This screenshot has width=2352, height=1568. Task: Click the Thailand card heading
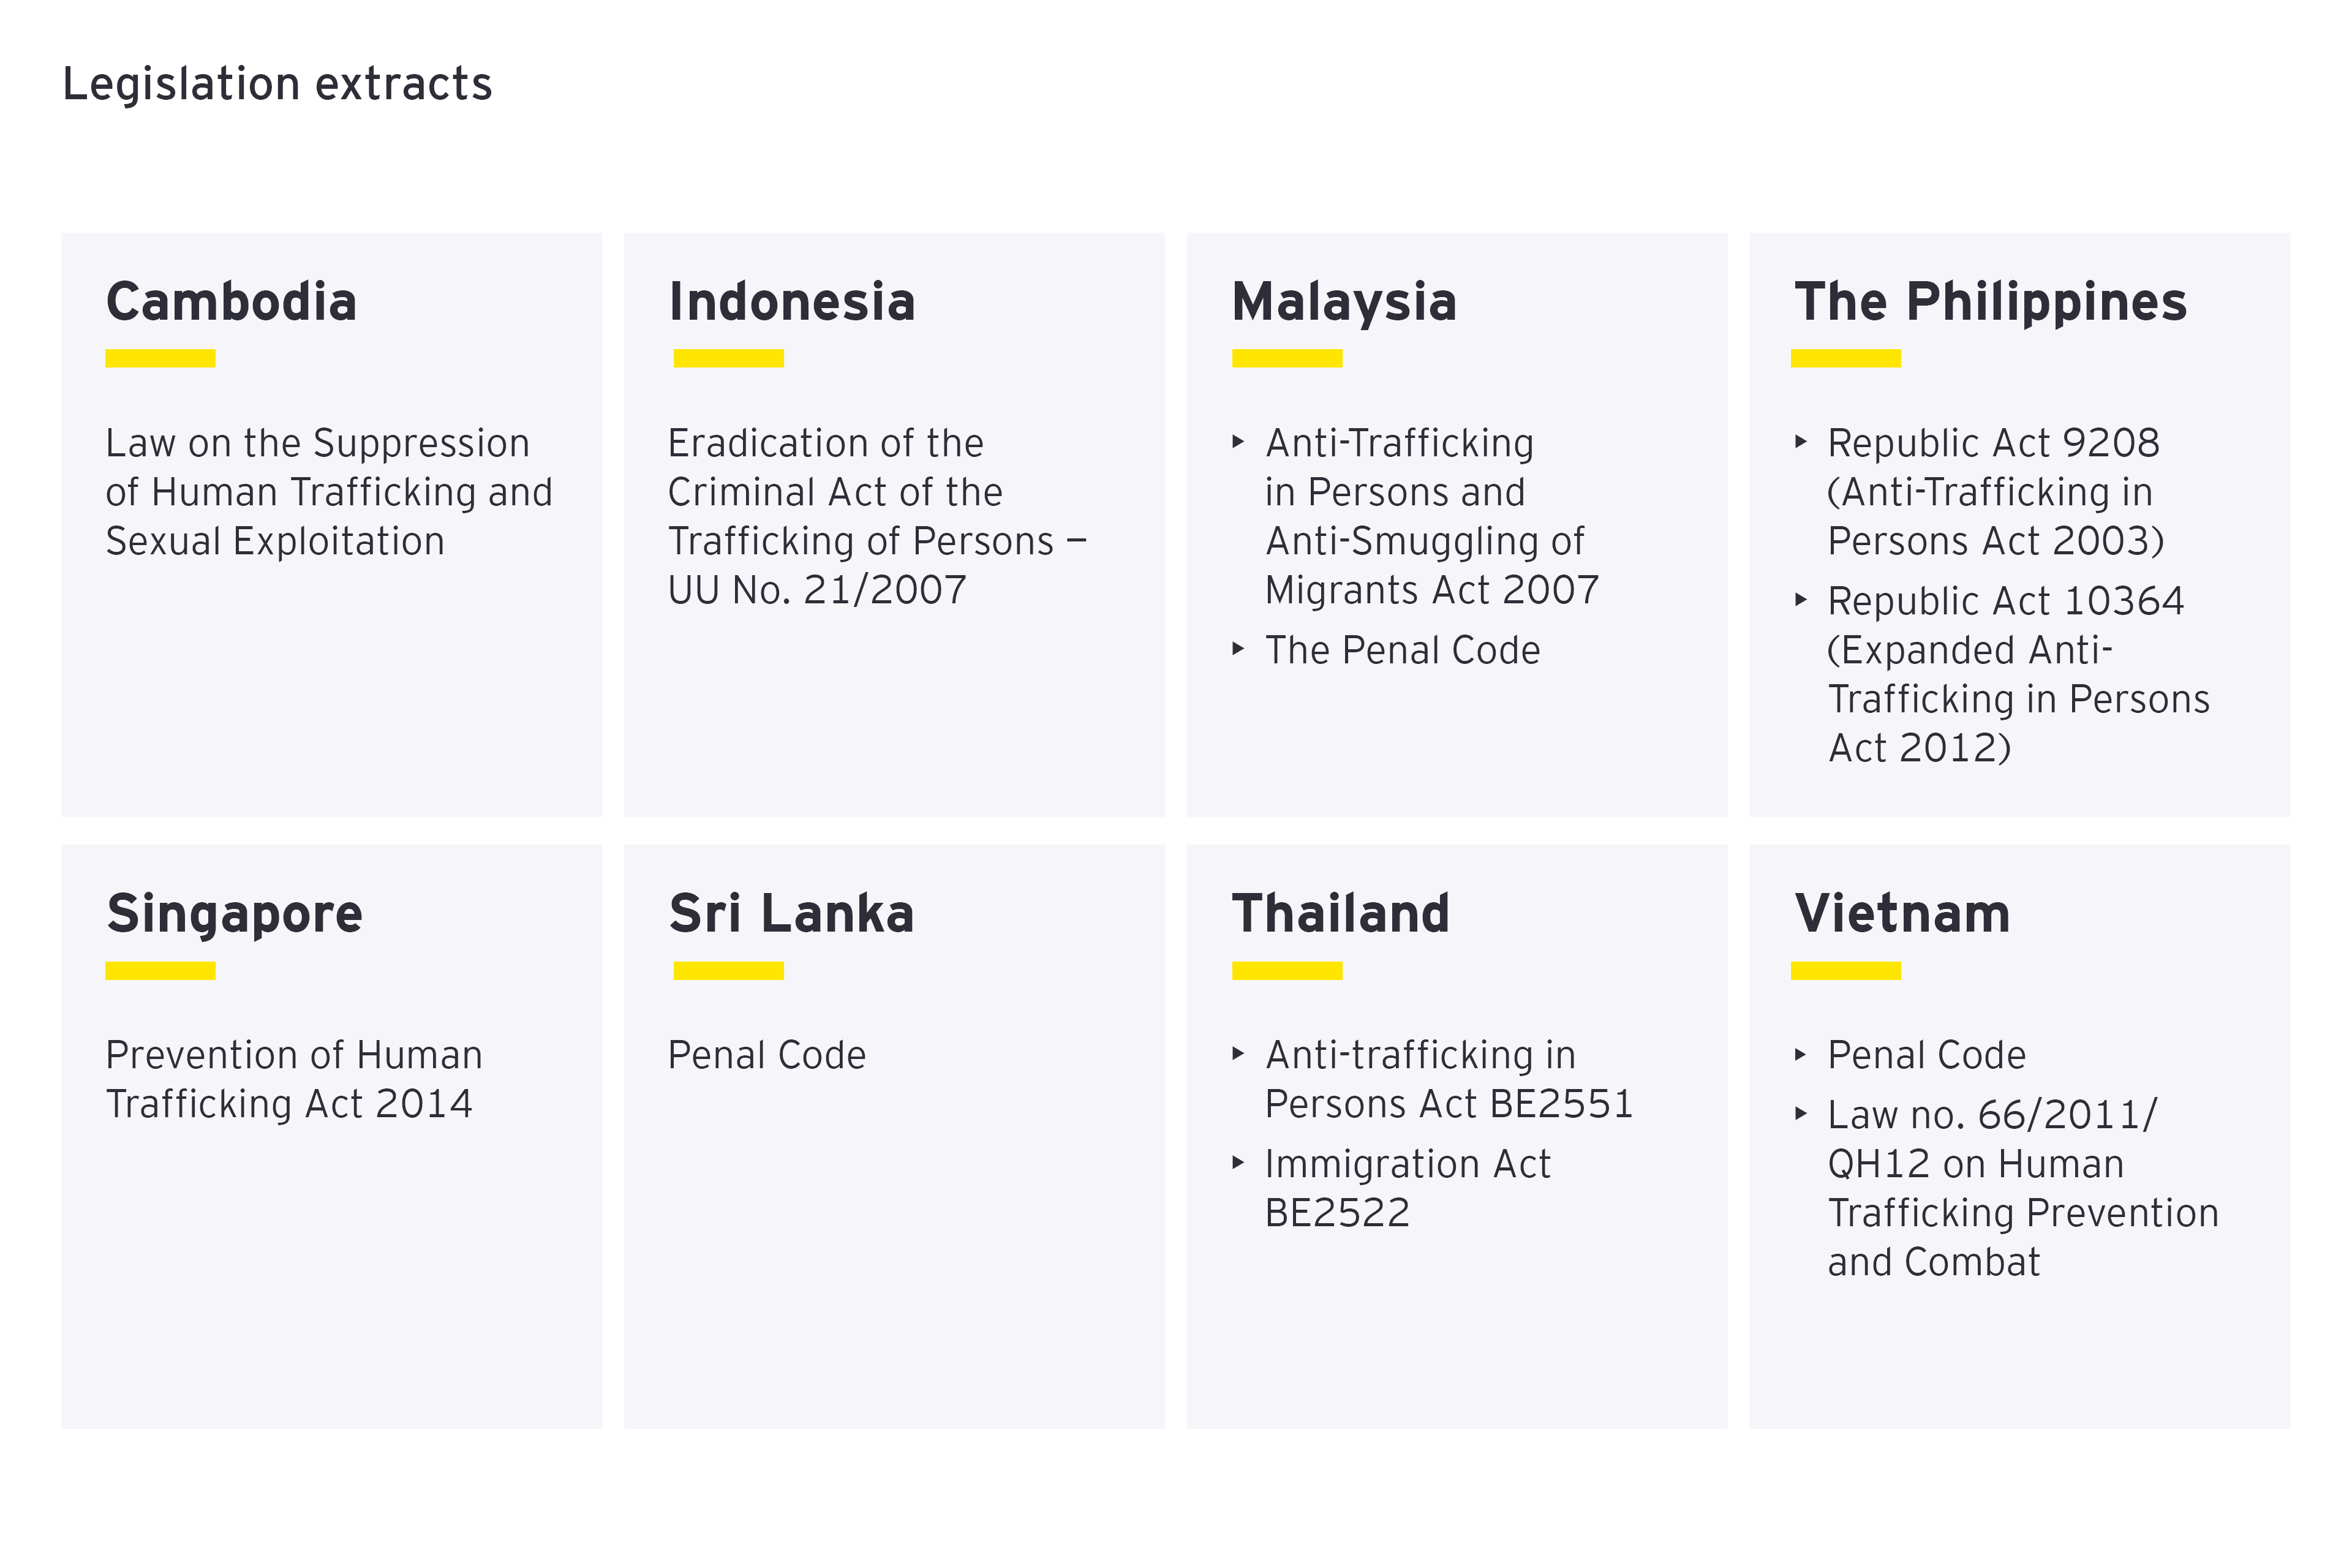pos(1340,914)
